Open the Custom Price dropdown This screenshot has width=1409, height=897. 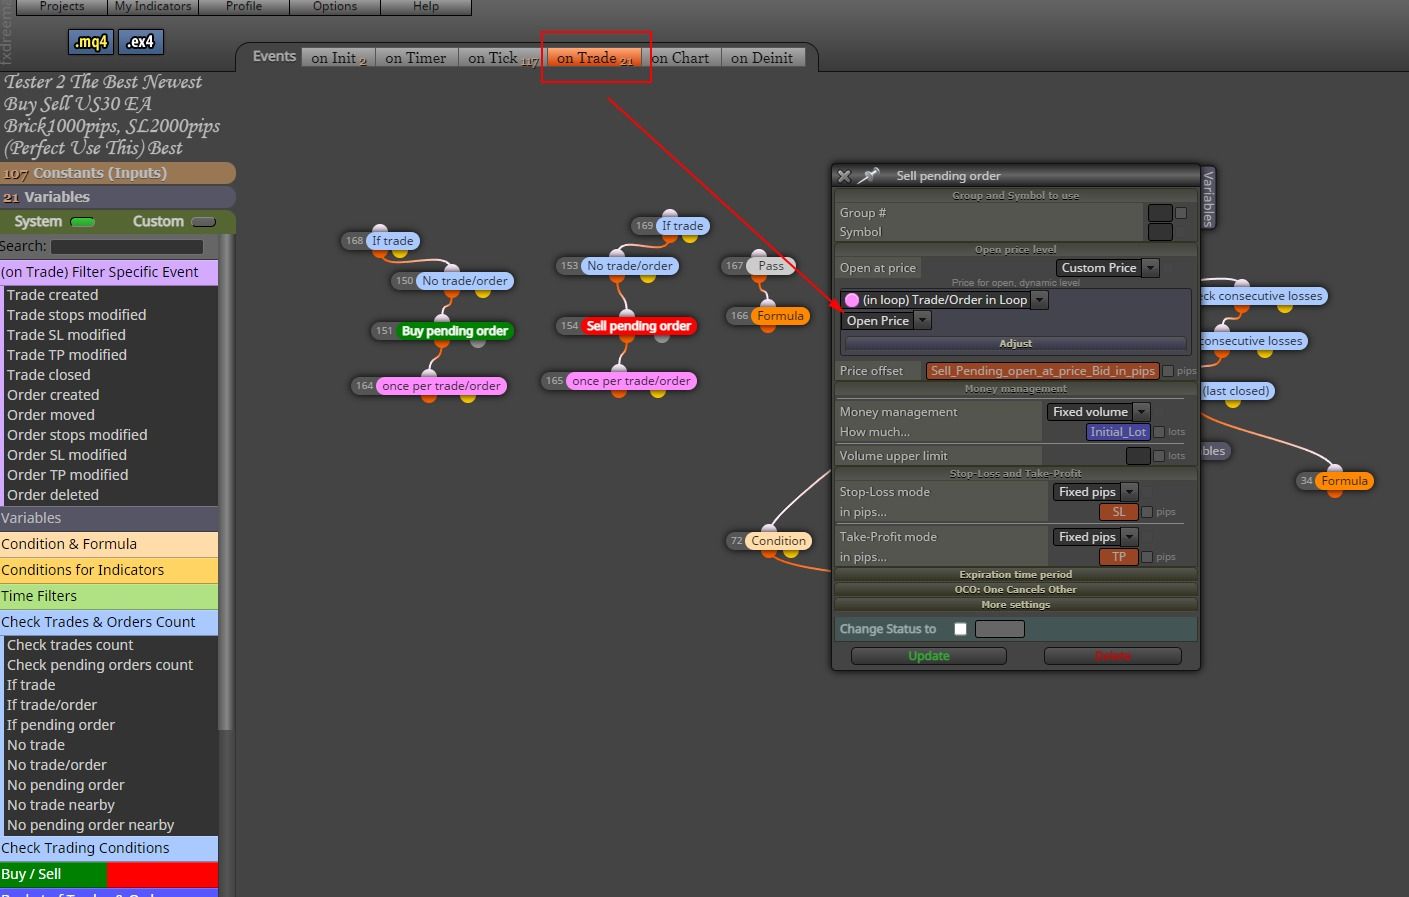coord(1107,268)
